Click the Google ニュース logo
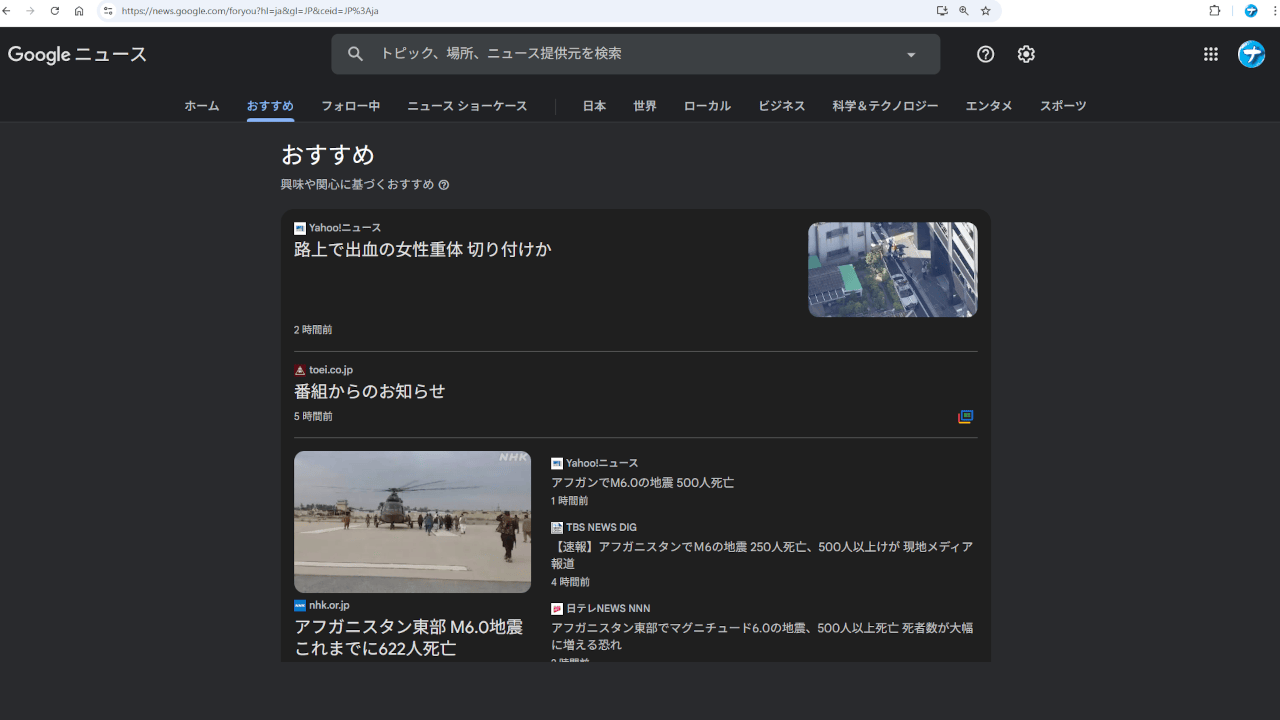1280x720 pixels. tap(77, 55)
